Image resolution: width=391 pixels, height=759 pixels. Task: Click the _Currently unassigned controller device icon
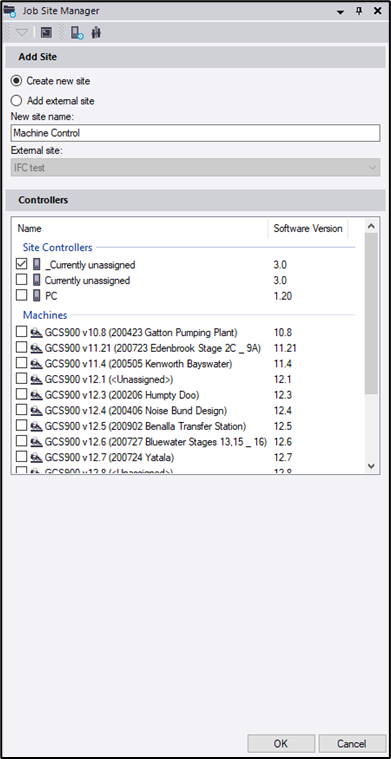(36, 264)
